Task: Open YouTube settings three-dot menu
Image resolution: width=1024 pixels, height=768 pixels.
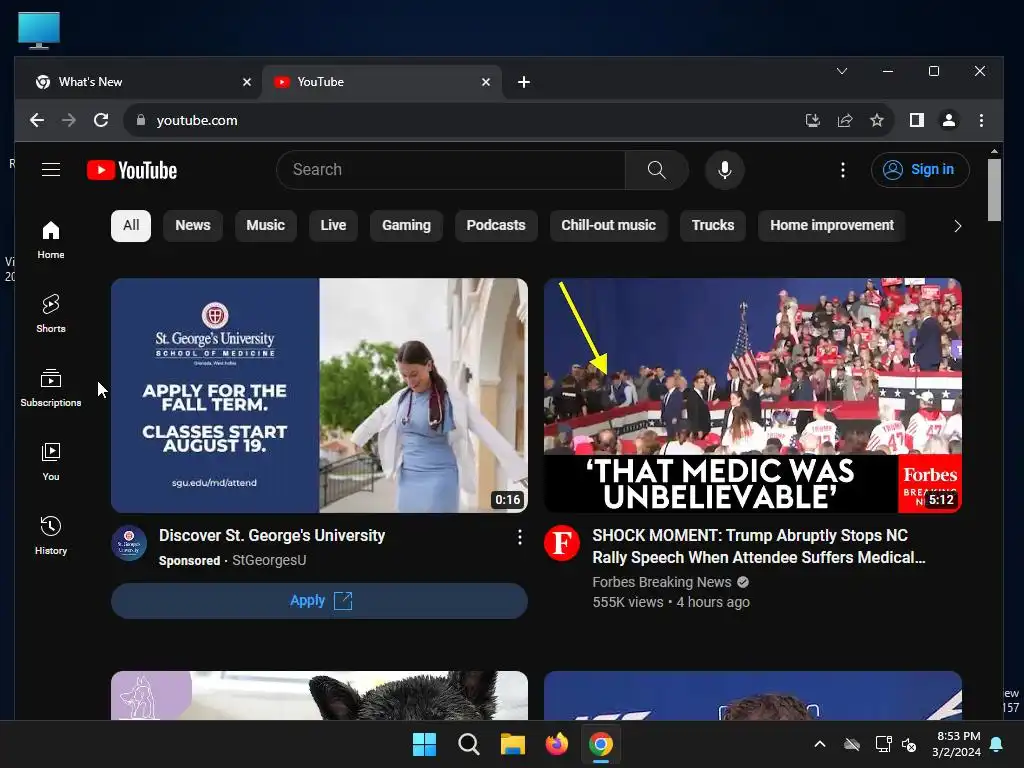Action: pyautogui.click(x=842, y=170)
